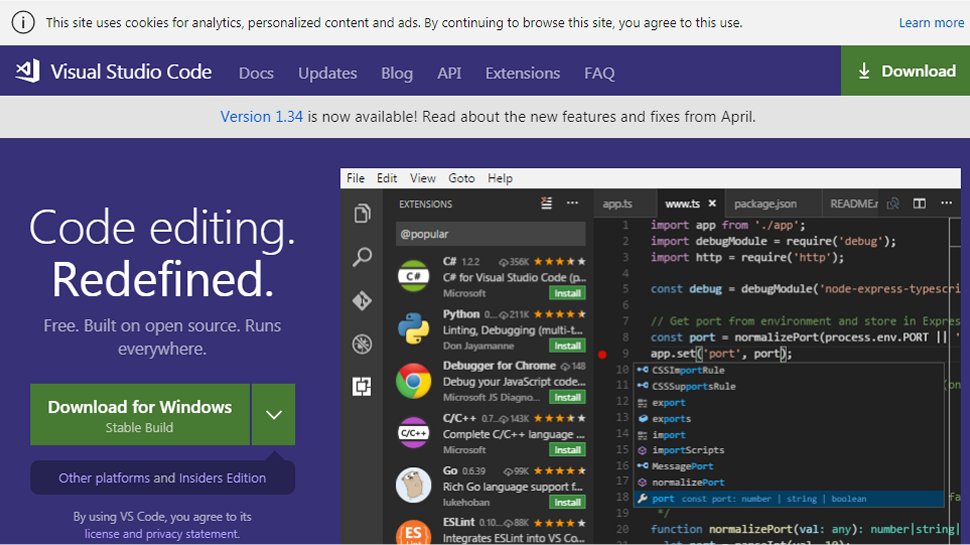The width and height of the screenshot is (970, 545).
Task: Install the Python extension
Action: point(567,346)
